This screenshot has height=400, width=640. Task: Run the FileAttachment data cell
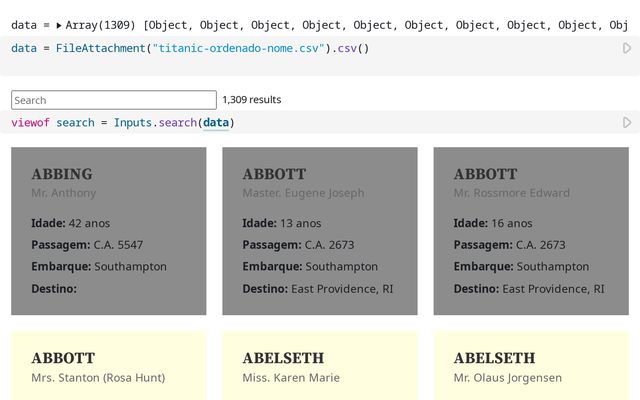tap(627, 48)
